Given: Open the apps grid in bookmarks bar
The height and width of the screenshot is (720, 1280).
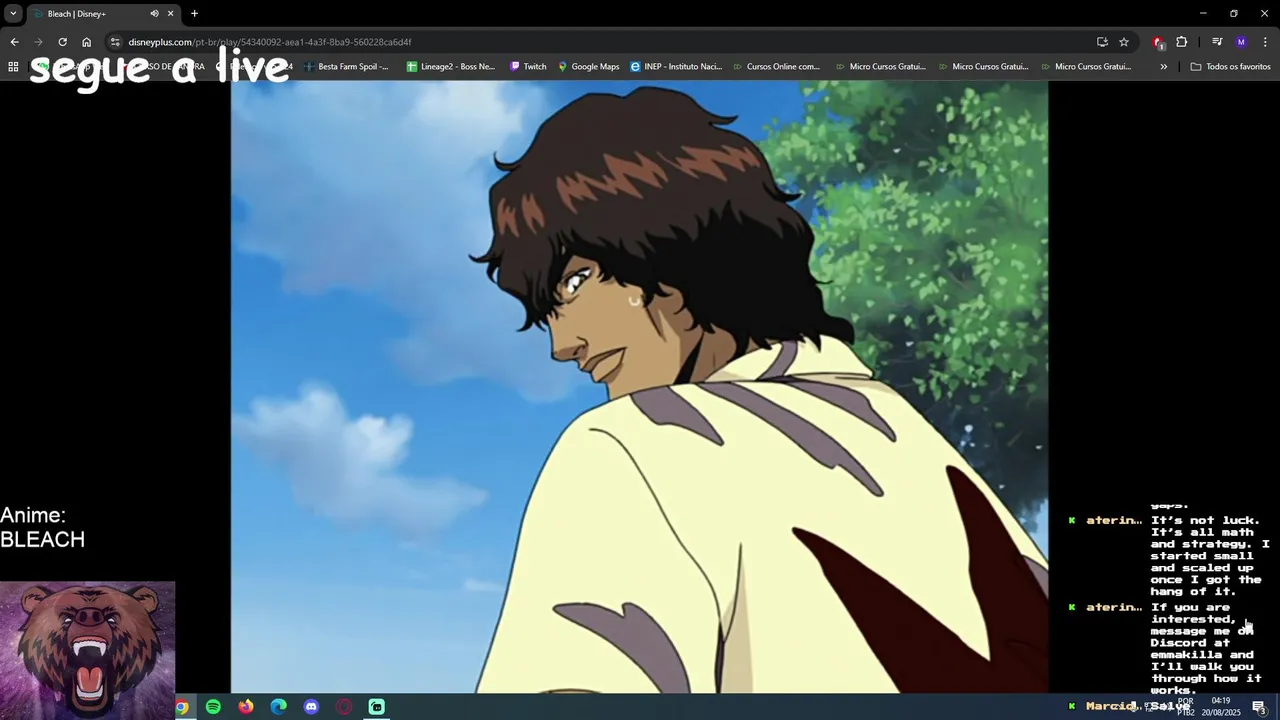Looking at the screenshot, I should coord(13,66).
